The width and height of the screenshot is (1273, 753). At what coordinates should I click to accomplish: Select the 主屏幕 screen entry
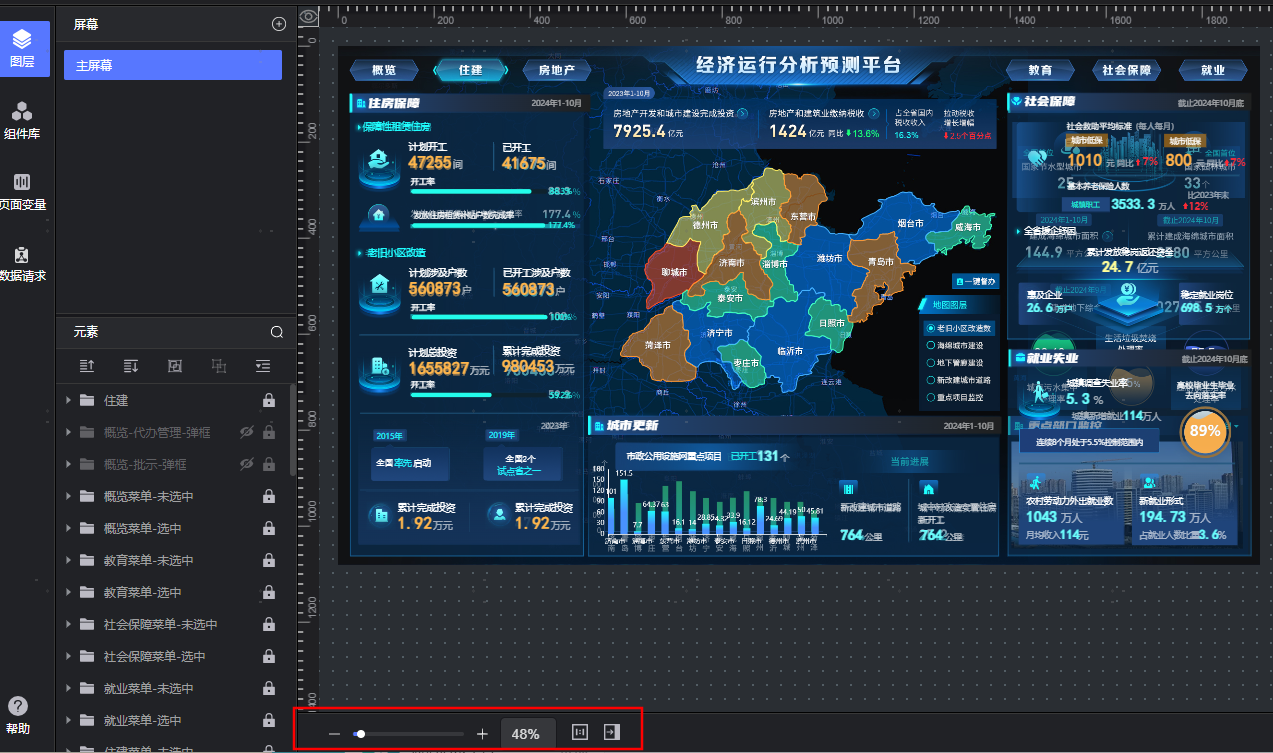172,64
